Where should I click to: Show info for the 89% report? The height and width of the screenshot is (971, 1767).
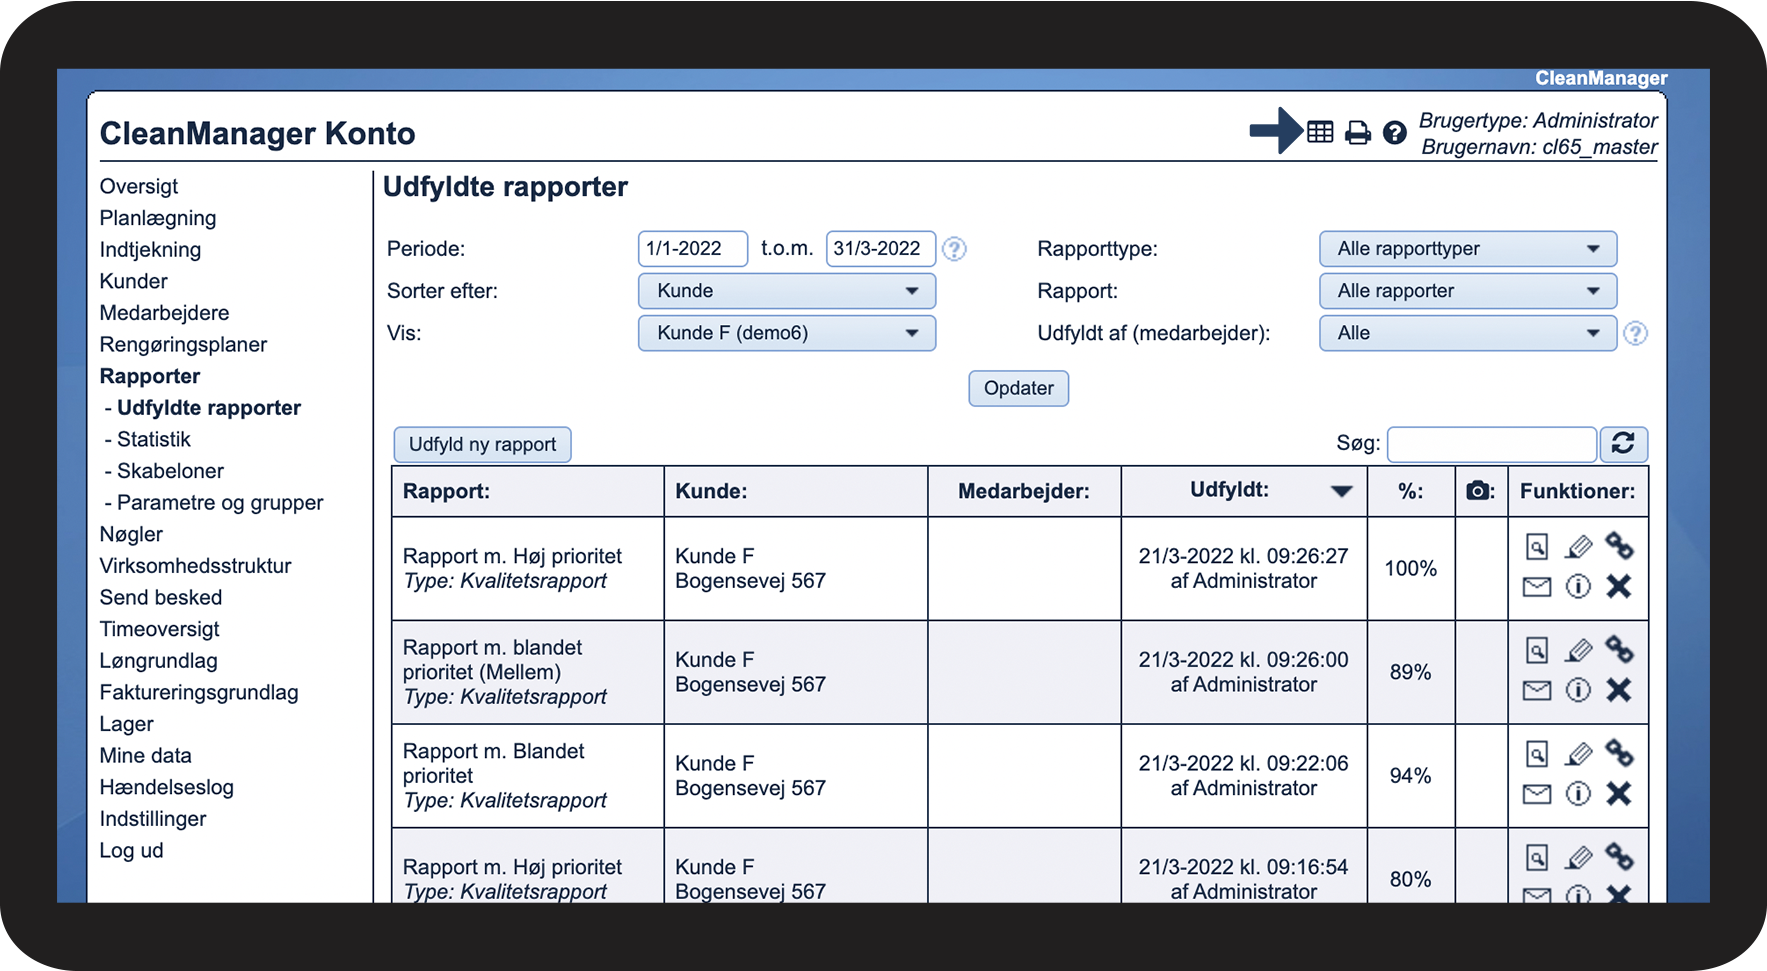click(x=1578, y=691)
